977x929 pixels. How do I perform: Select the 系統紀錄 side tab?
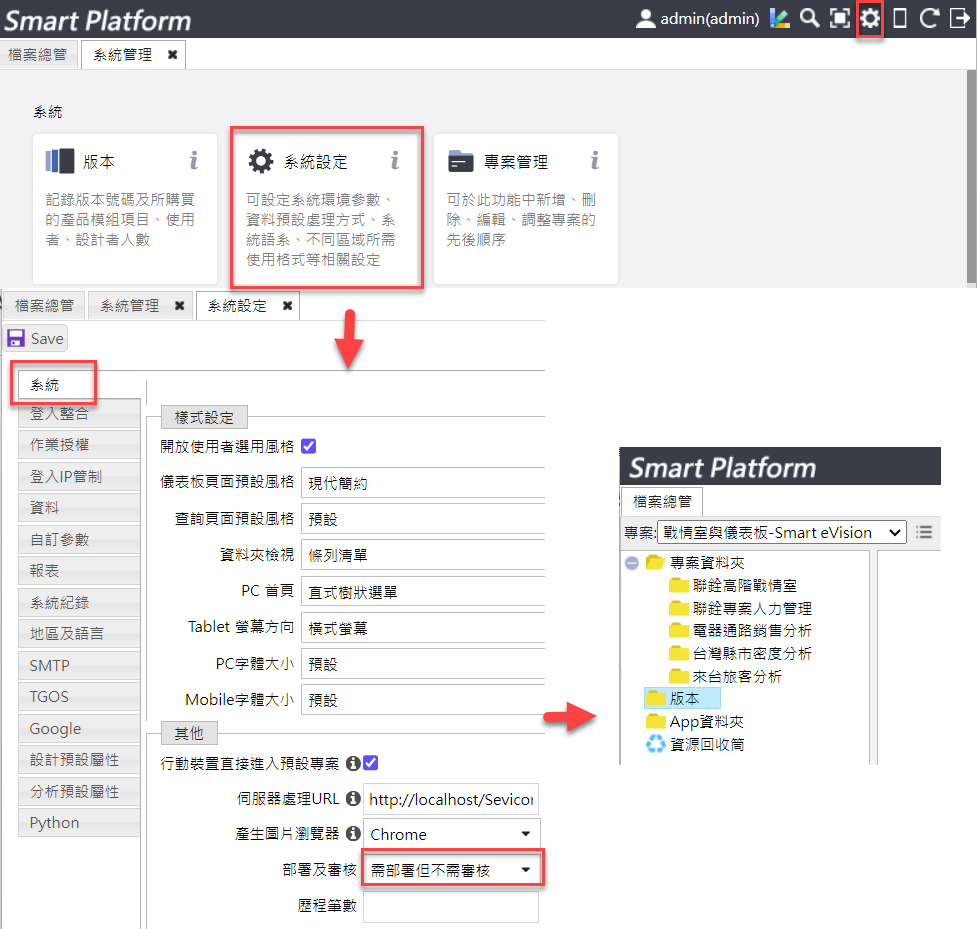pos(79,603)
